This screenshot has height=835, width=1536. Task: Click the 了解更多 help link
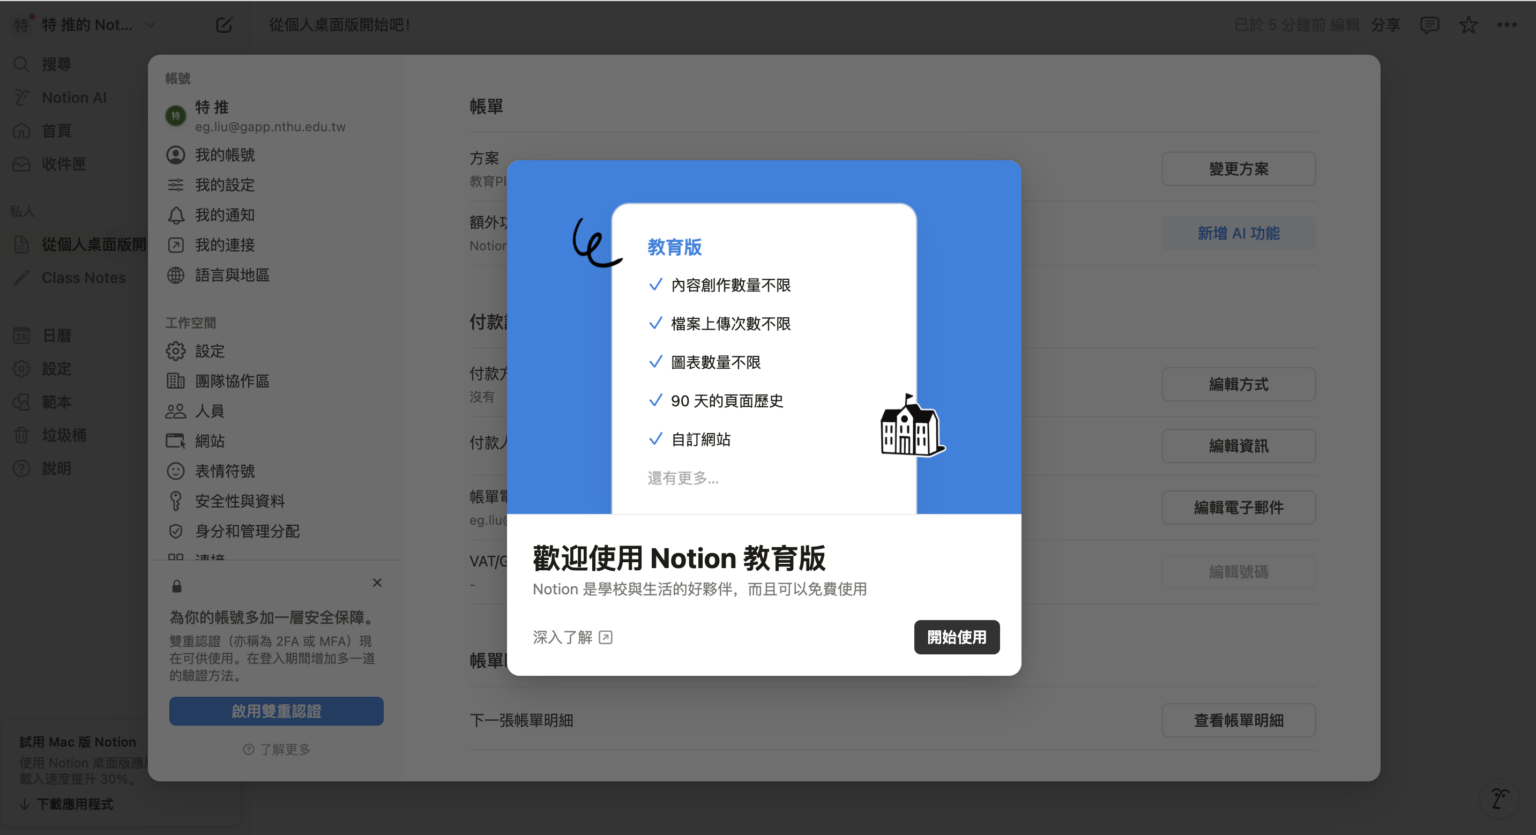point(277,749)
